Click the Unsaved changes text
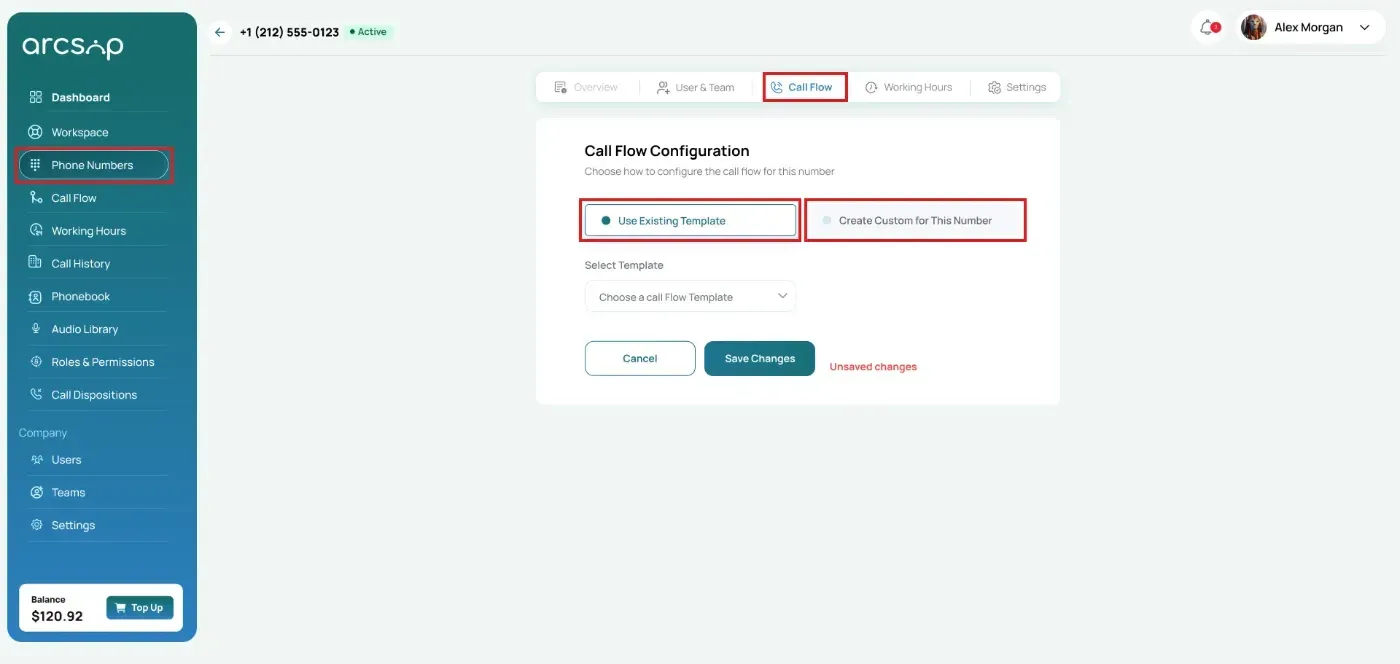 coord(873,367)
